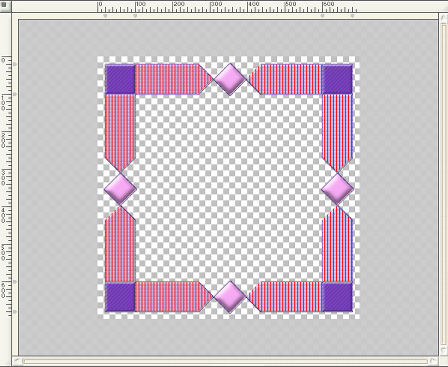Select the top center pink diamond shape
Screen dimensions: 448x367
(230, 80)
